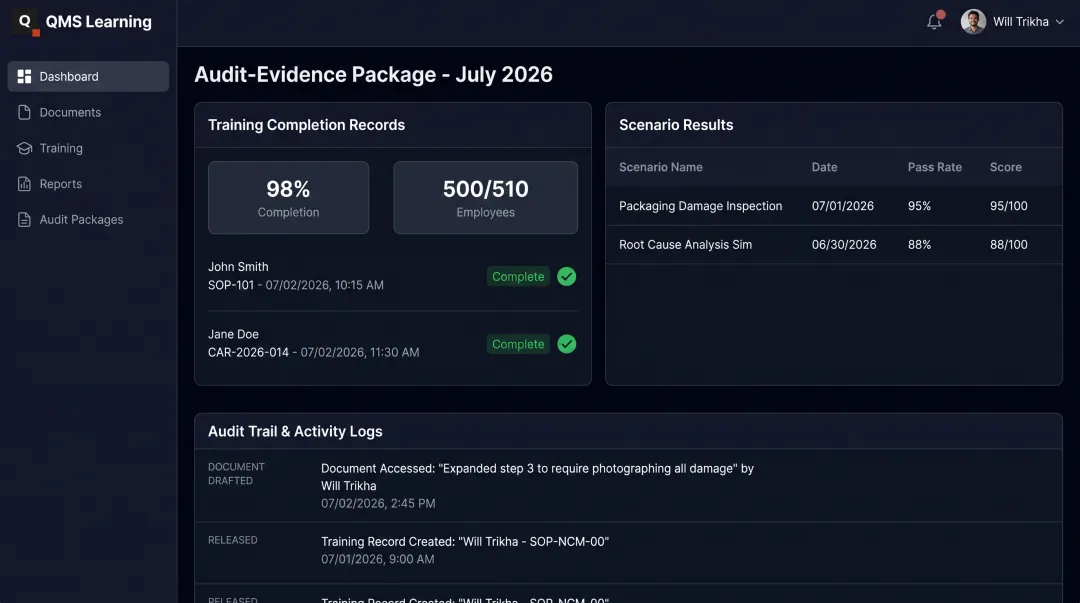Click the Audit Packages file icon
The height and width of the screenshot is (603, 1080).
pyautogui.click(x=24, y=220)
